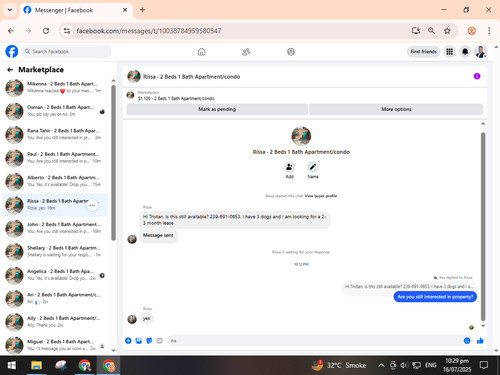The image size is (500, 375).
Task: Open the site information icon in address bar
Action: [67, 31]
